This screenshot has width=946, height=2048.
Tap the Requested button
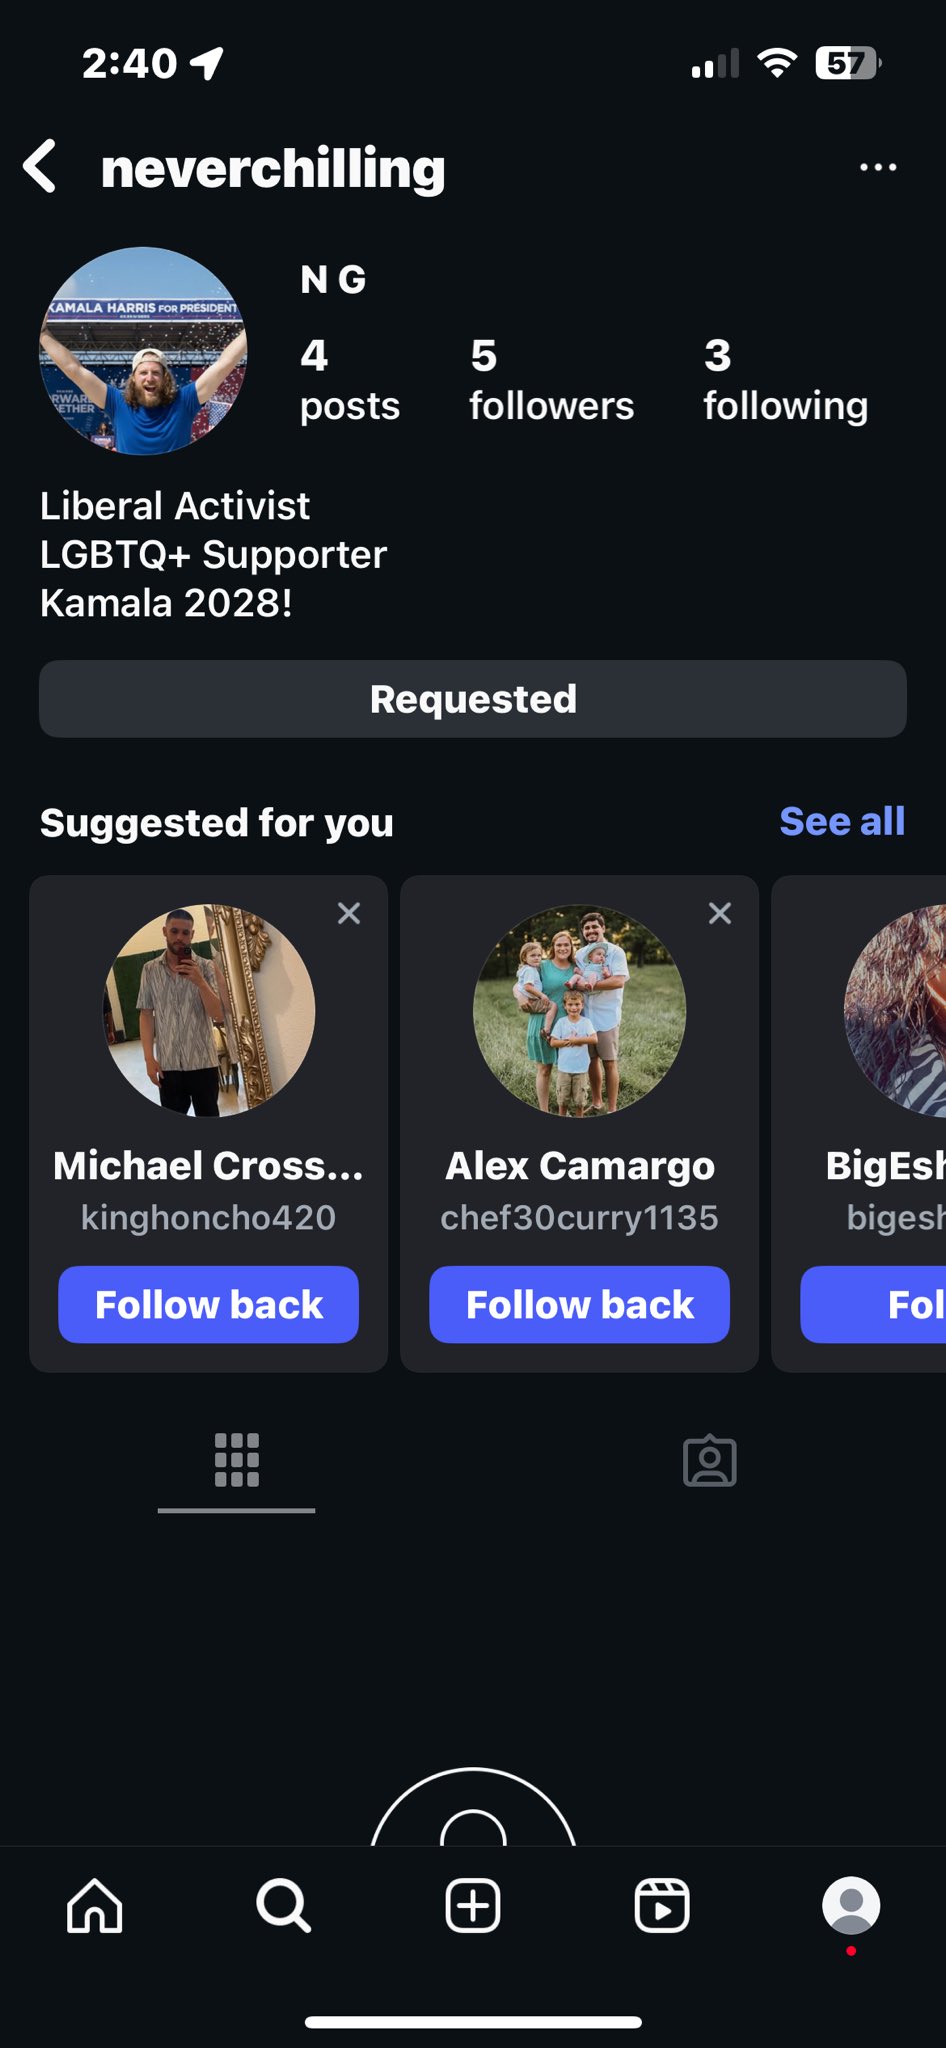[x=472, y=699]
